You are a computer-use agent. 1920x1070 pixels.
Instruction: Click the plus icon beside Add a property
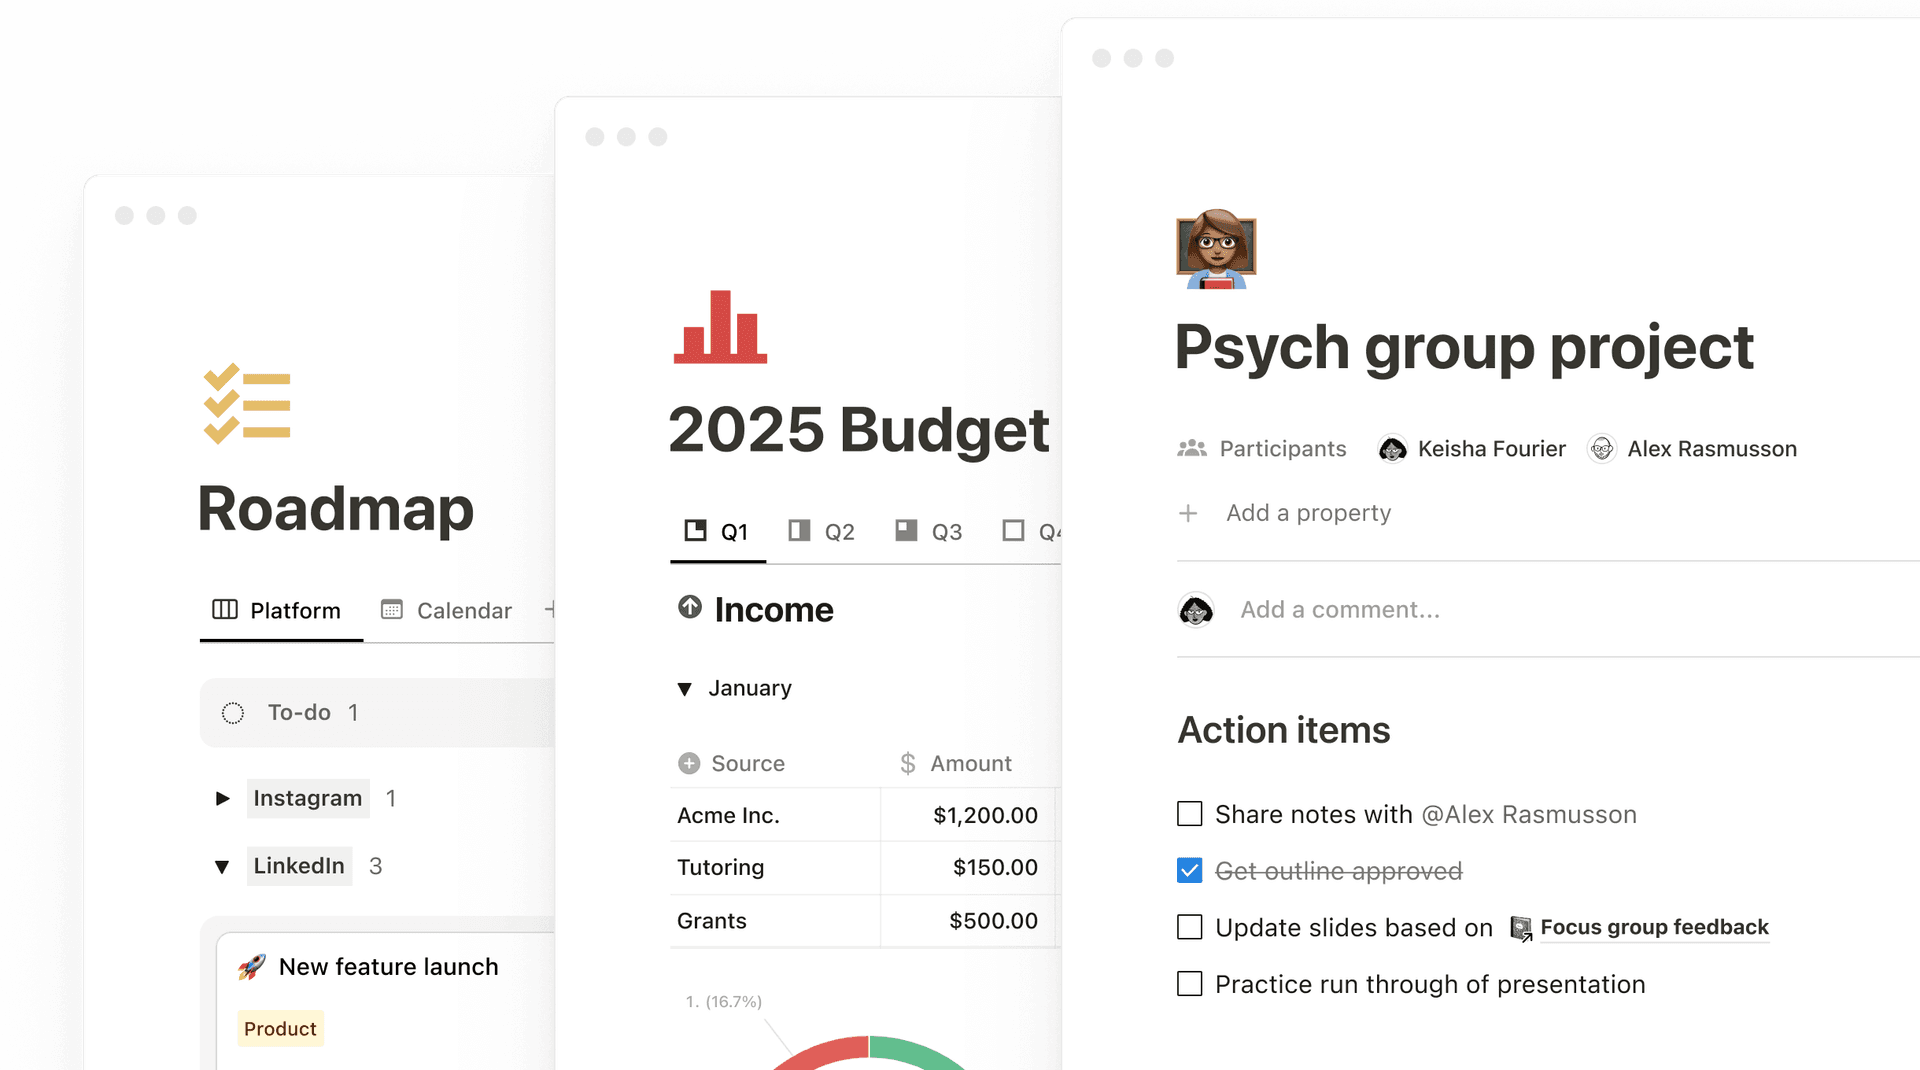point(1188,513)
